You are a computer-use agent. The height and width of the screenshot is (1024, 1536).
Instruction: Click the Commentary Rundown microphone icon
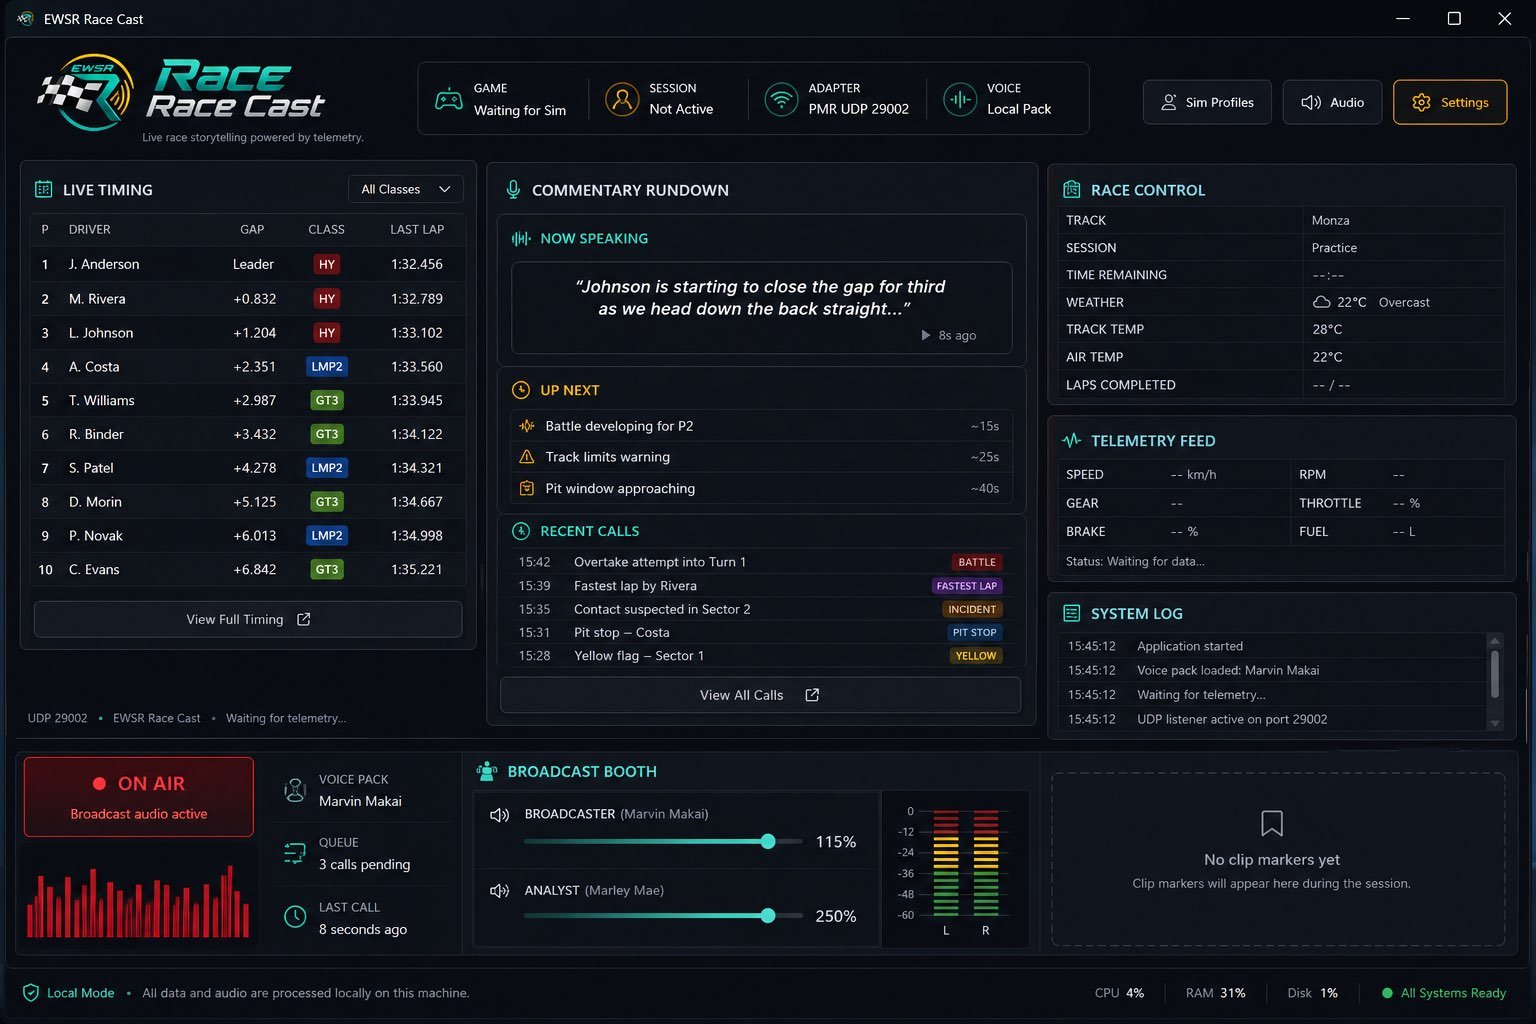point(513,189)
